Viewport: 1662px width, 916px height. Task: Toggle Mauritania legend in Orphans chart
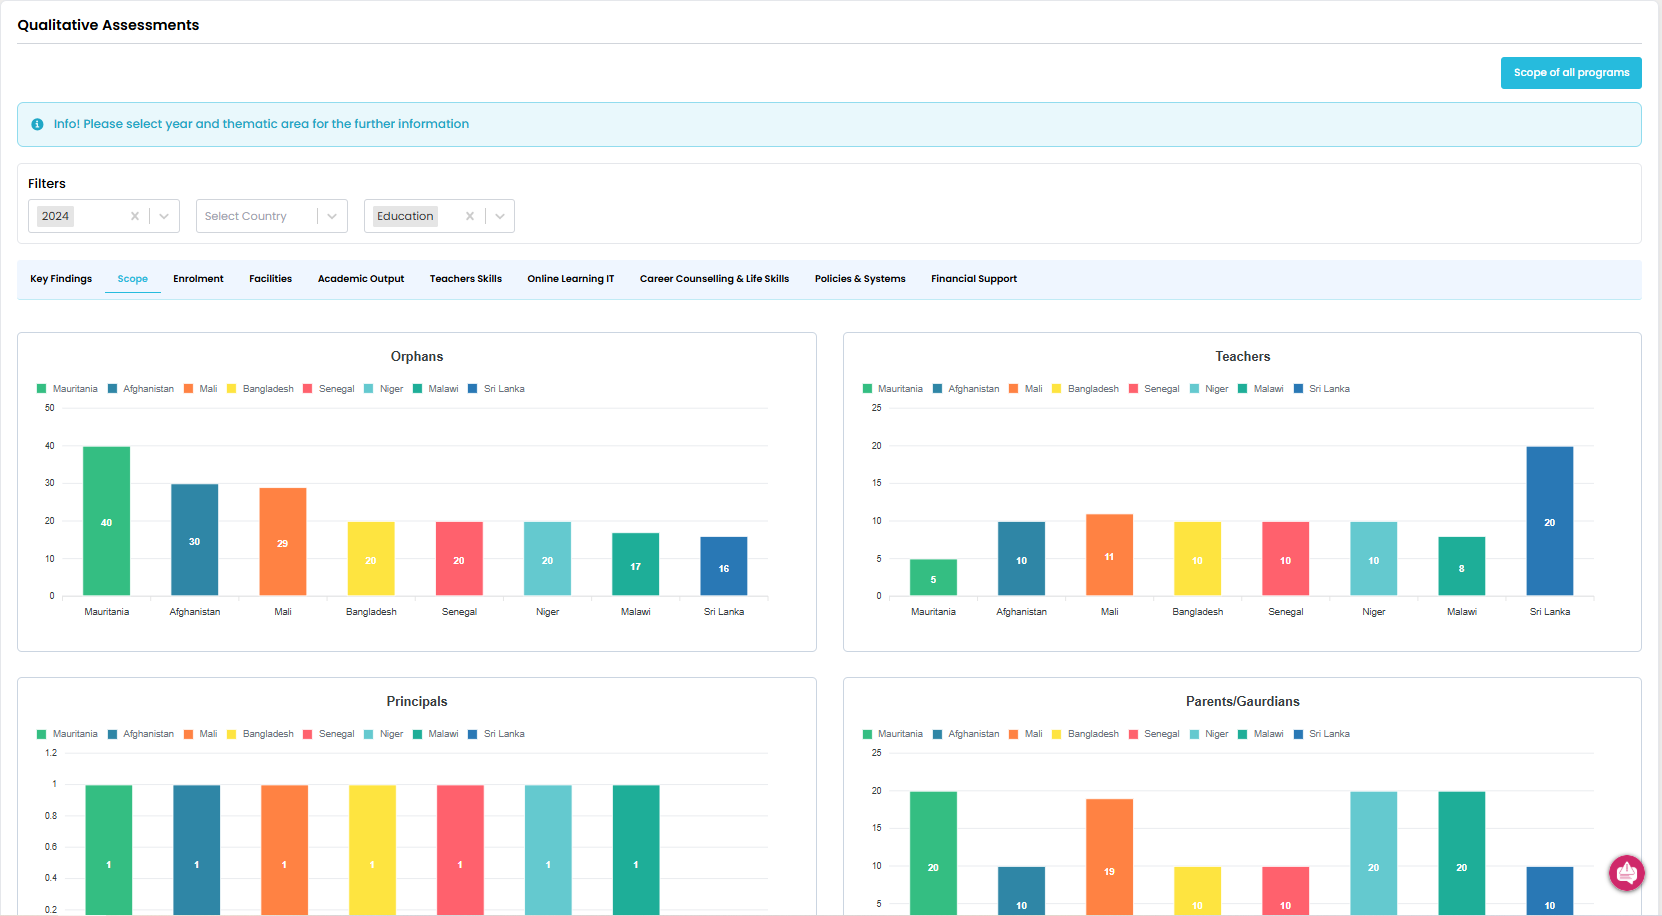coord(67,389)
